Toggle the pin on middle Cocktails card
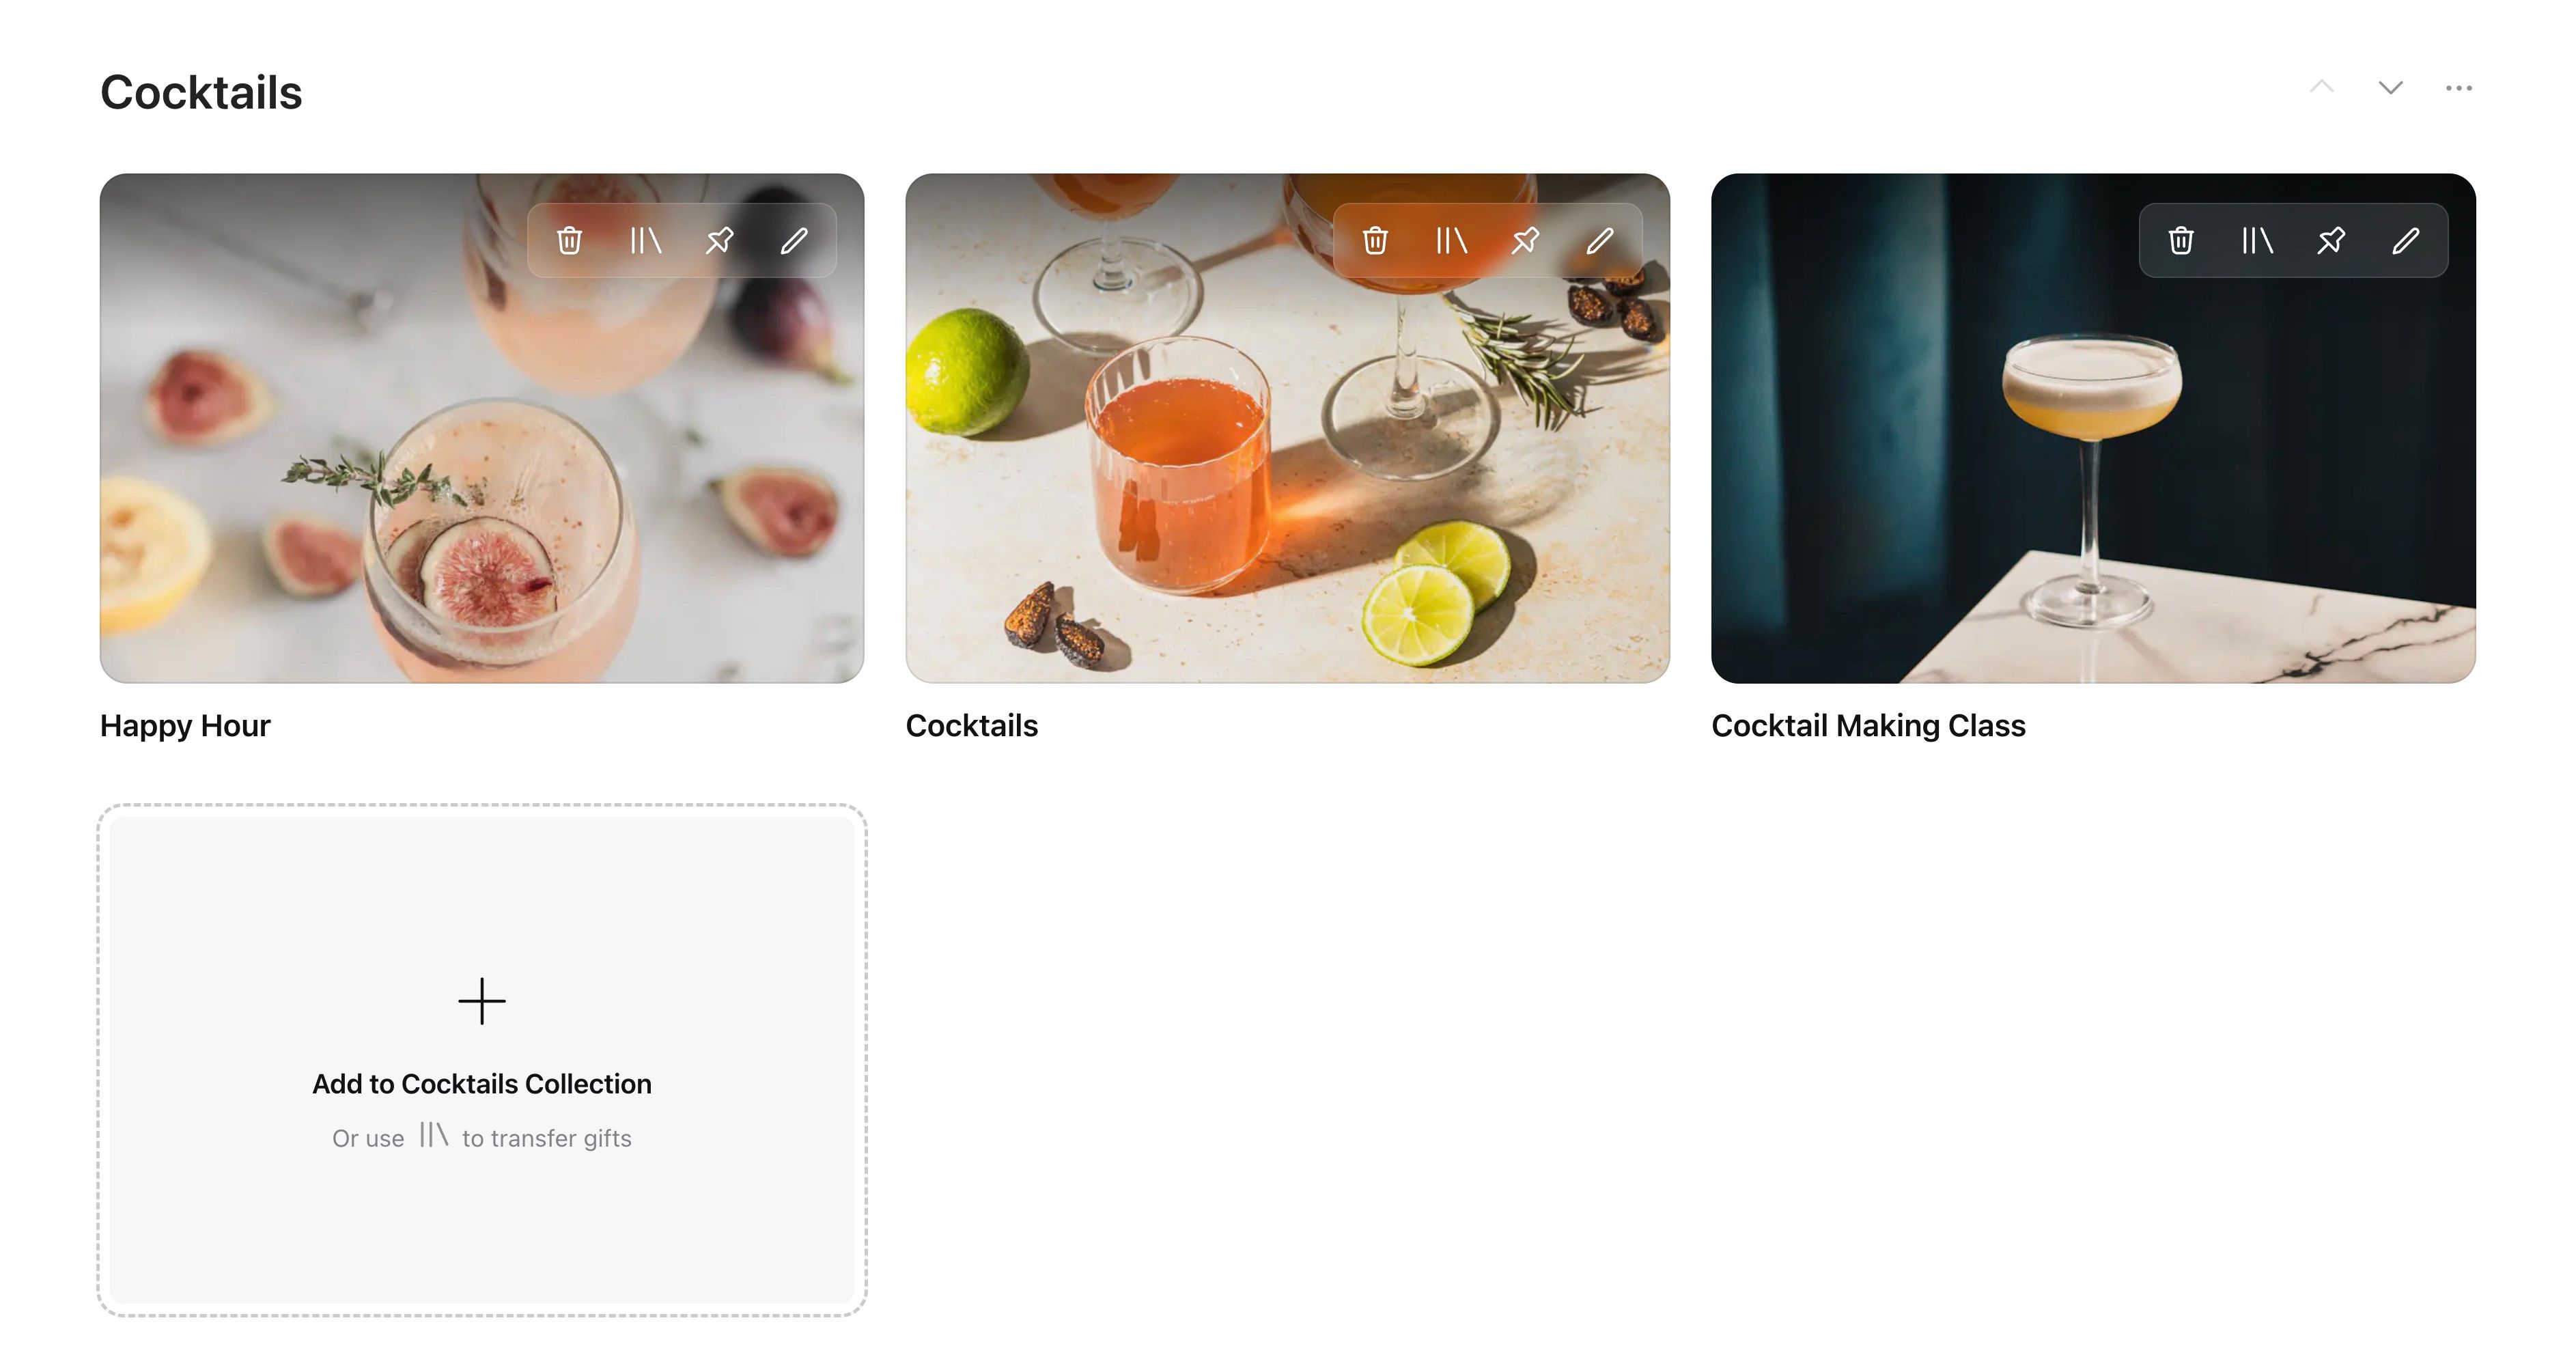 (x=1526, y=240)
